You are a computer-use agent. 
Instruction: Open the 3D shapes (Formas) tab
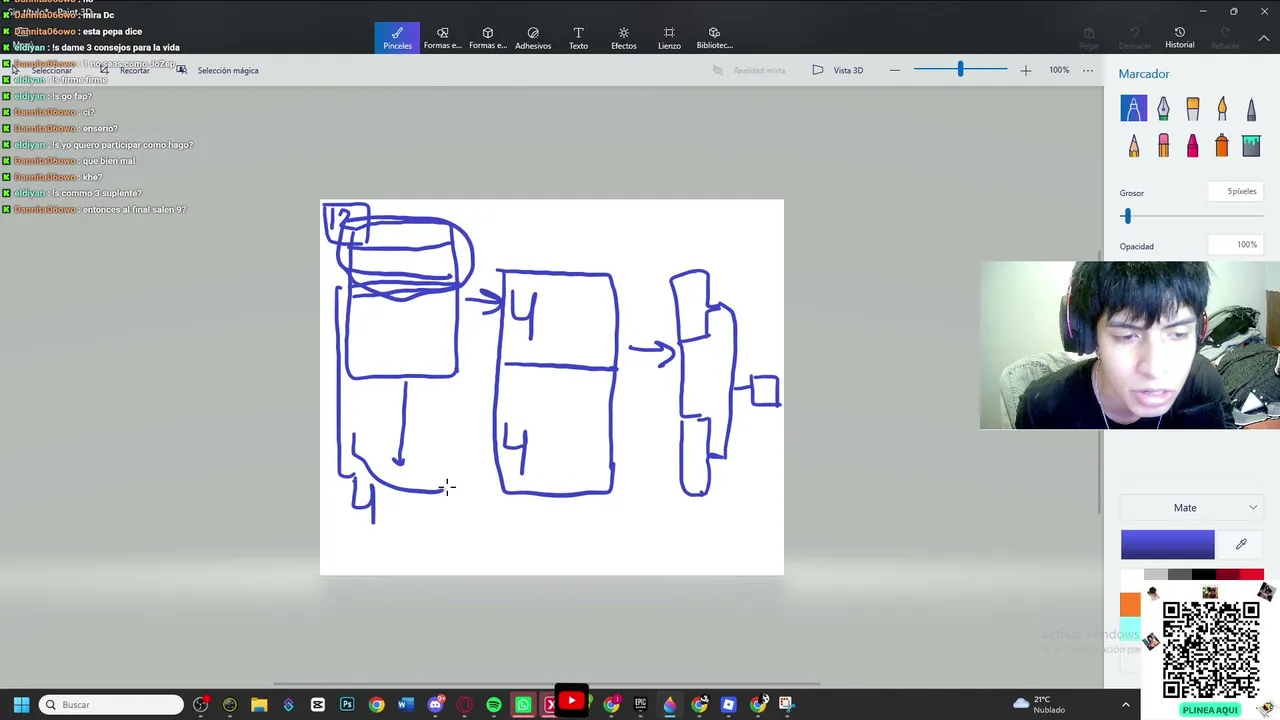488,38
